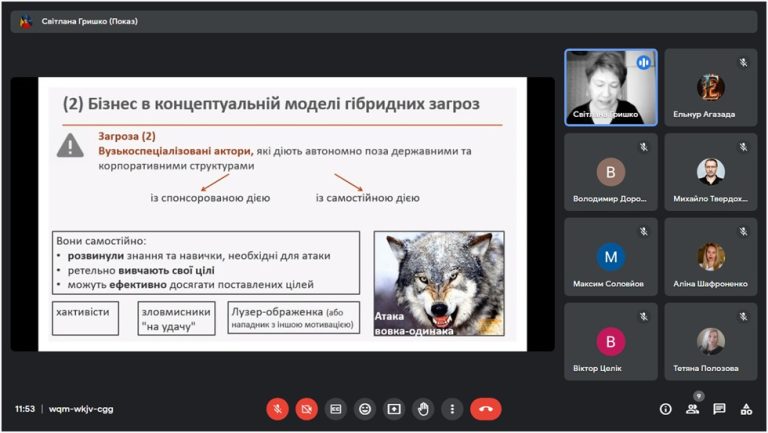Click the muted mic icon on Михайло Твердох... tile
This screenshot has width=768, height=433.
pyautogui.click(x=744, y=146)
